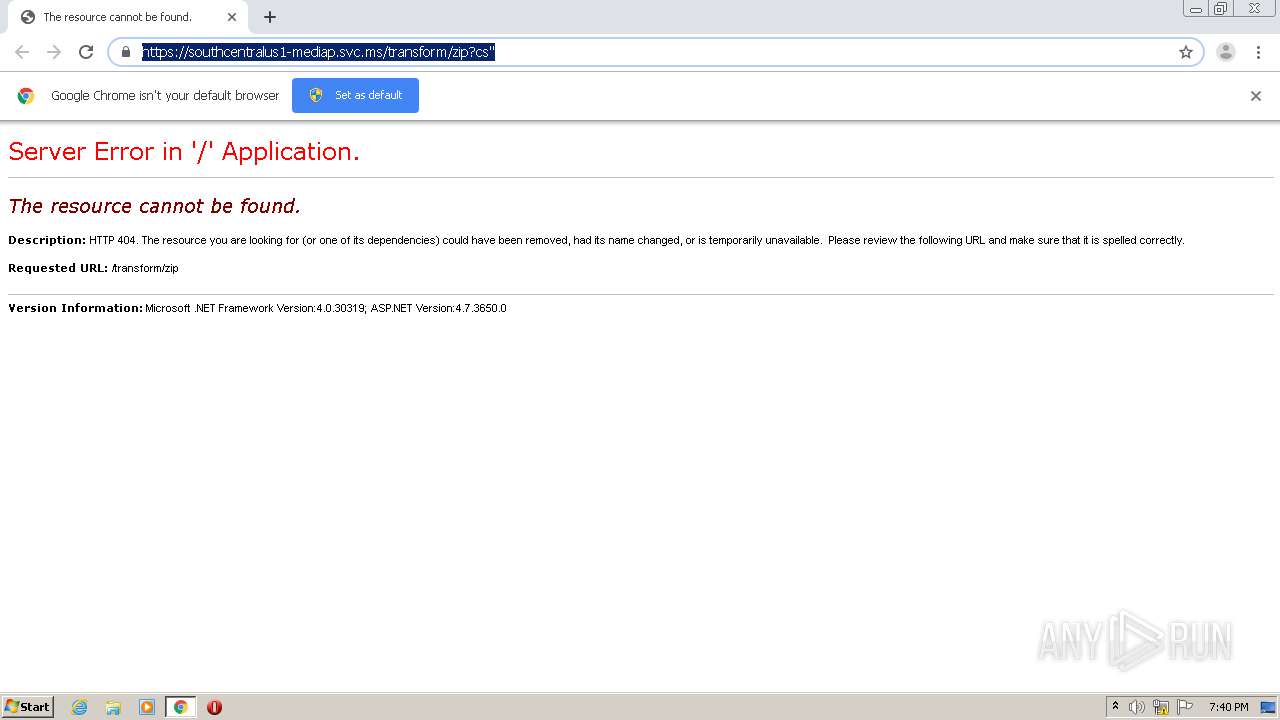The image size is (1280, 720).
Task: Bookmark this page with the star icon
Action: tap(1186, 52)
